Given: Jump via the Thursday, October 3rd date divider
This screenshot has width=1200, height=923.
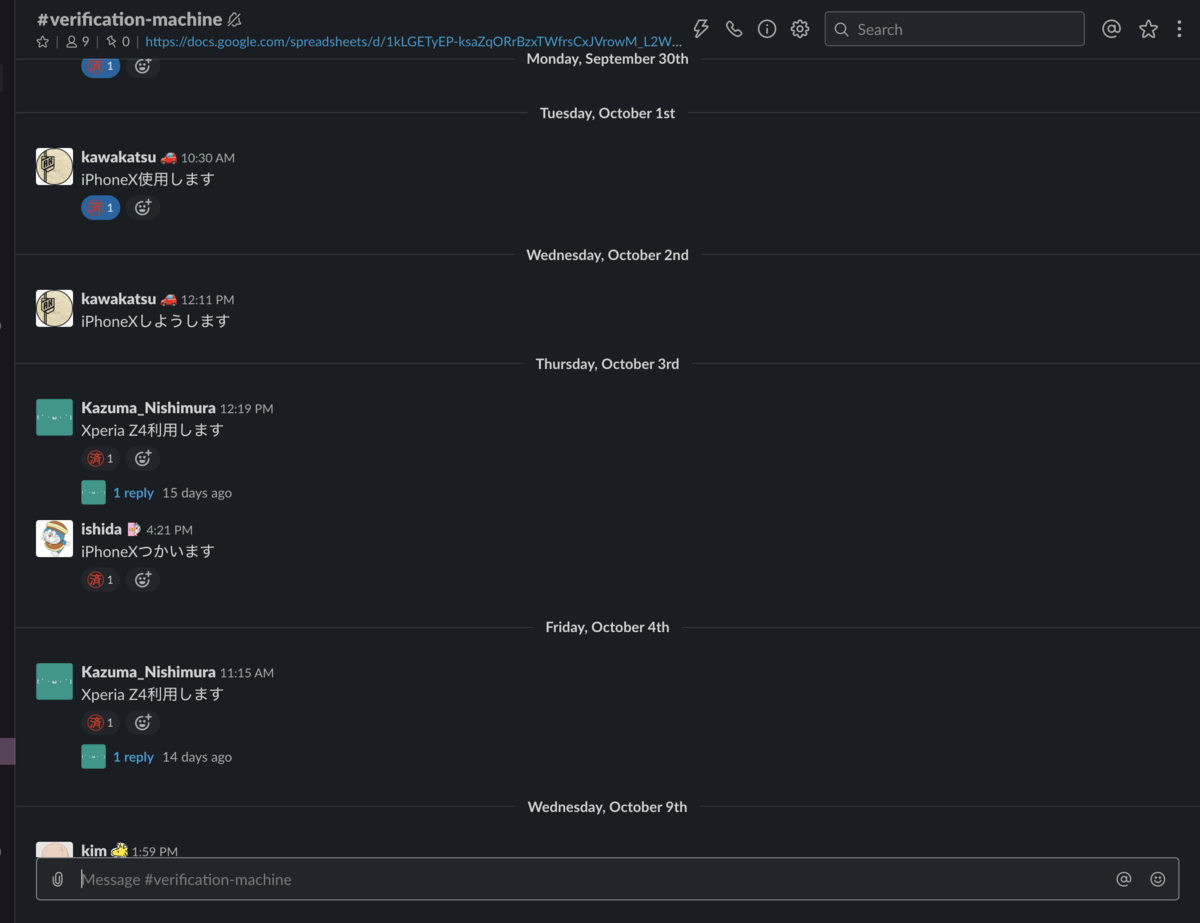Looking at the screenshot, I should [x=607, y=364].
